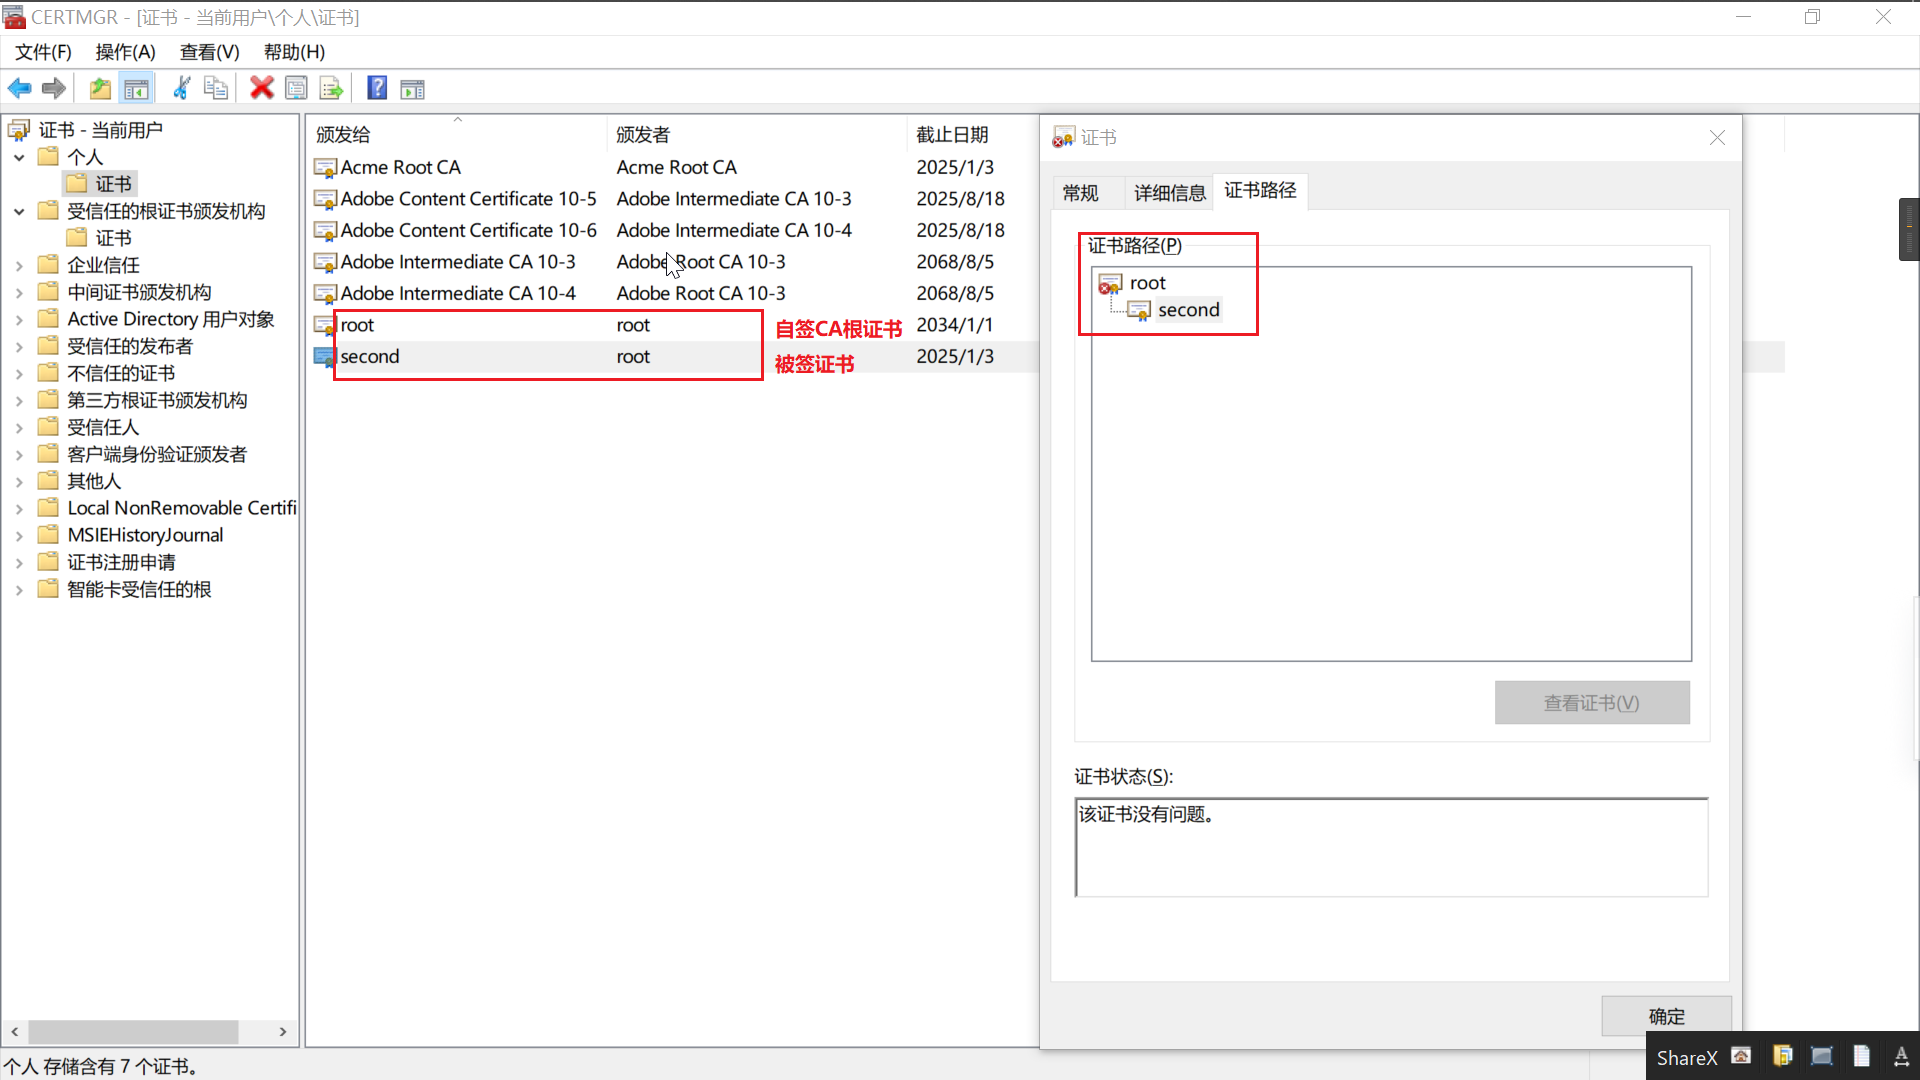
Task: Expand the 受信任的根证书颁发机构 node
Action: coord(18,210)
